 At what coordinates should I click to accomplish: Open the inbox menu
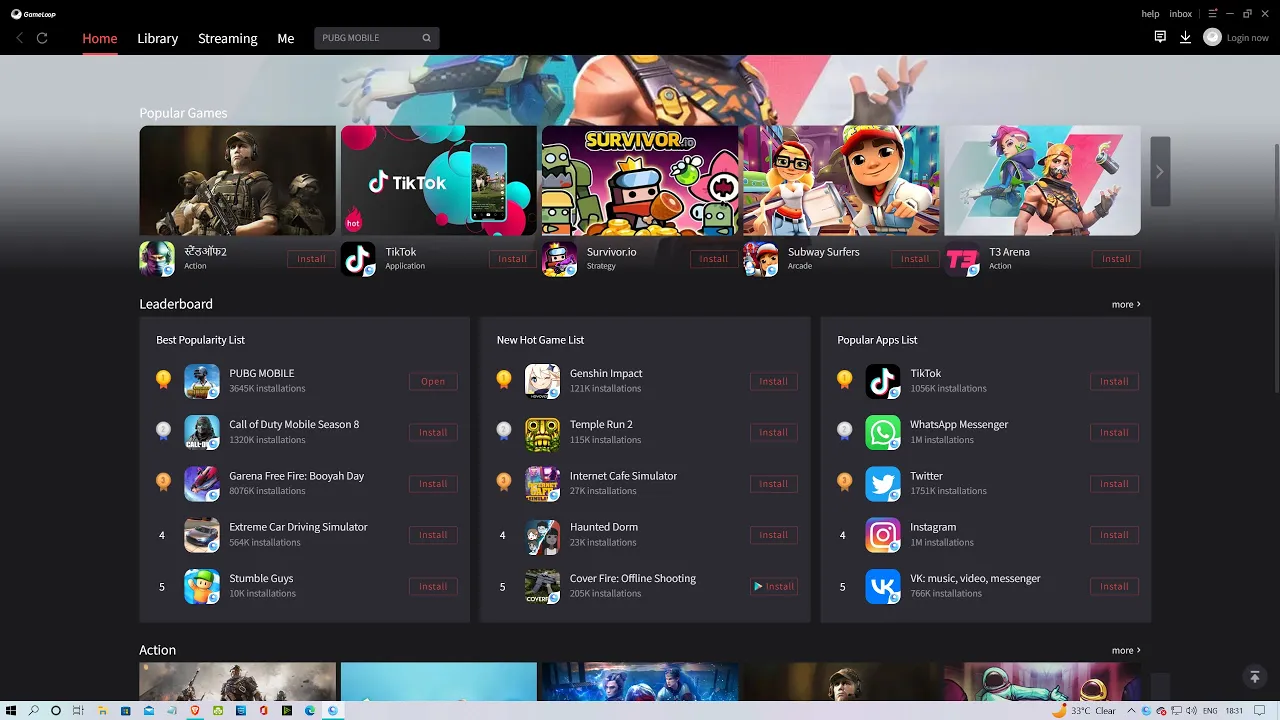1180,14
